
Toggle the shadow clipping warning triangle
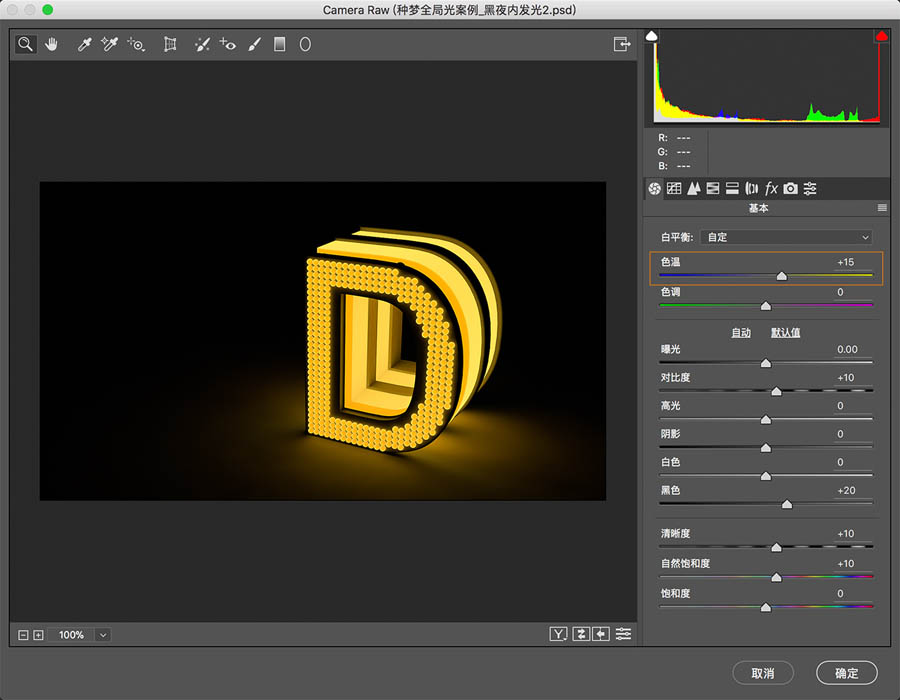coord(651,34)
